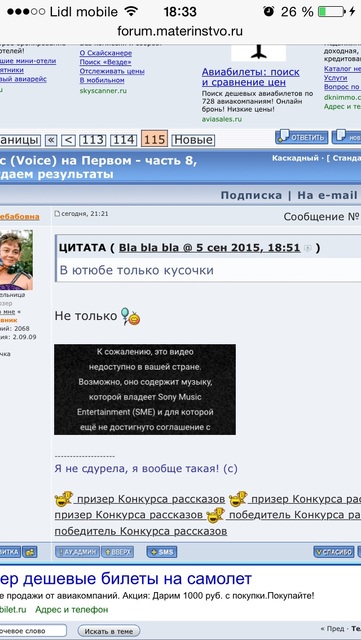This screenshot has width=361, height=640.
Task: Go to page 113
Action: 93,140
